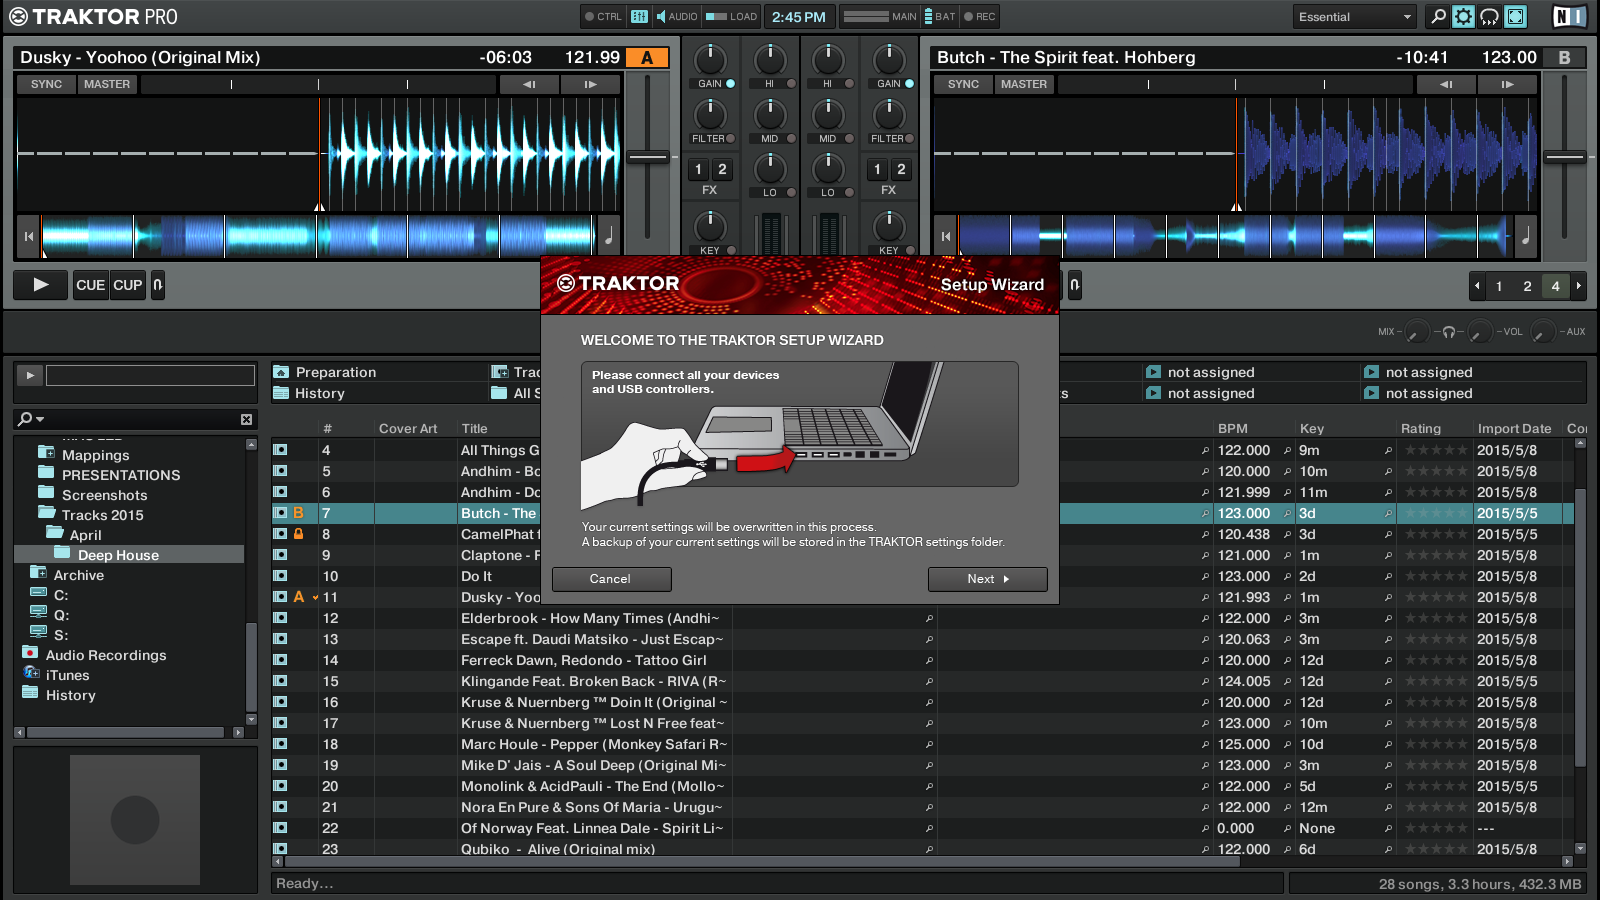
Task: Open the Archive node in the tree
Action: click(78, 575)
